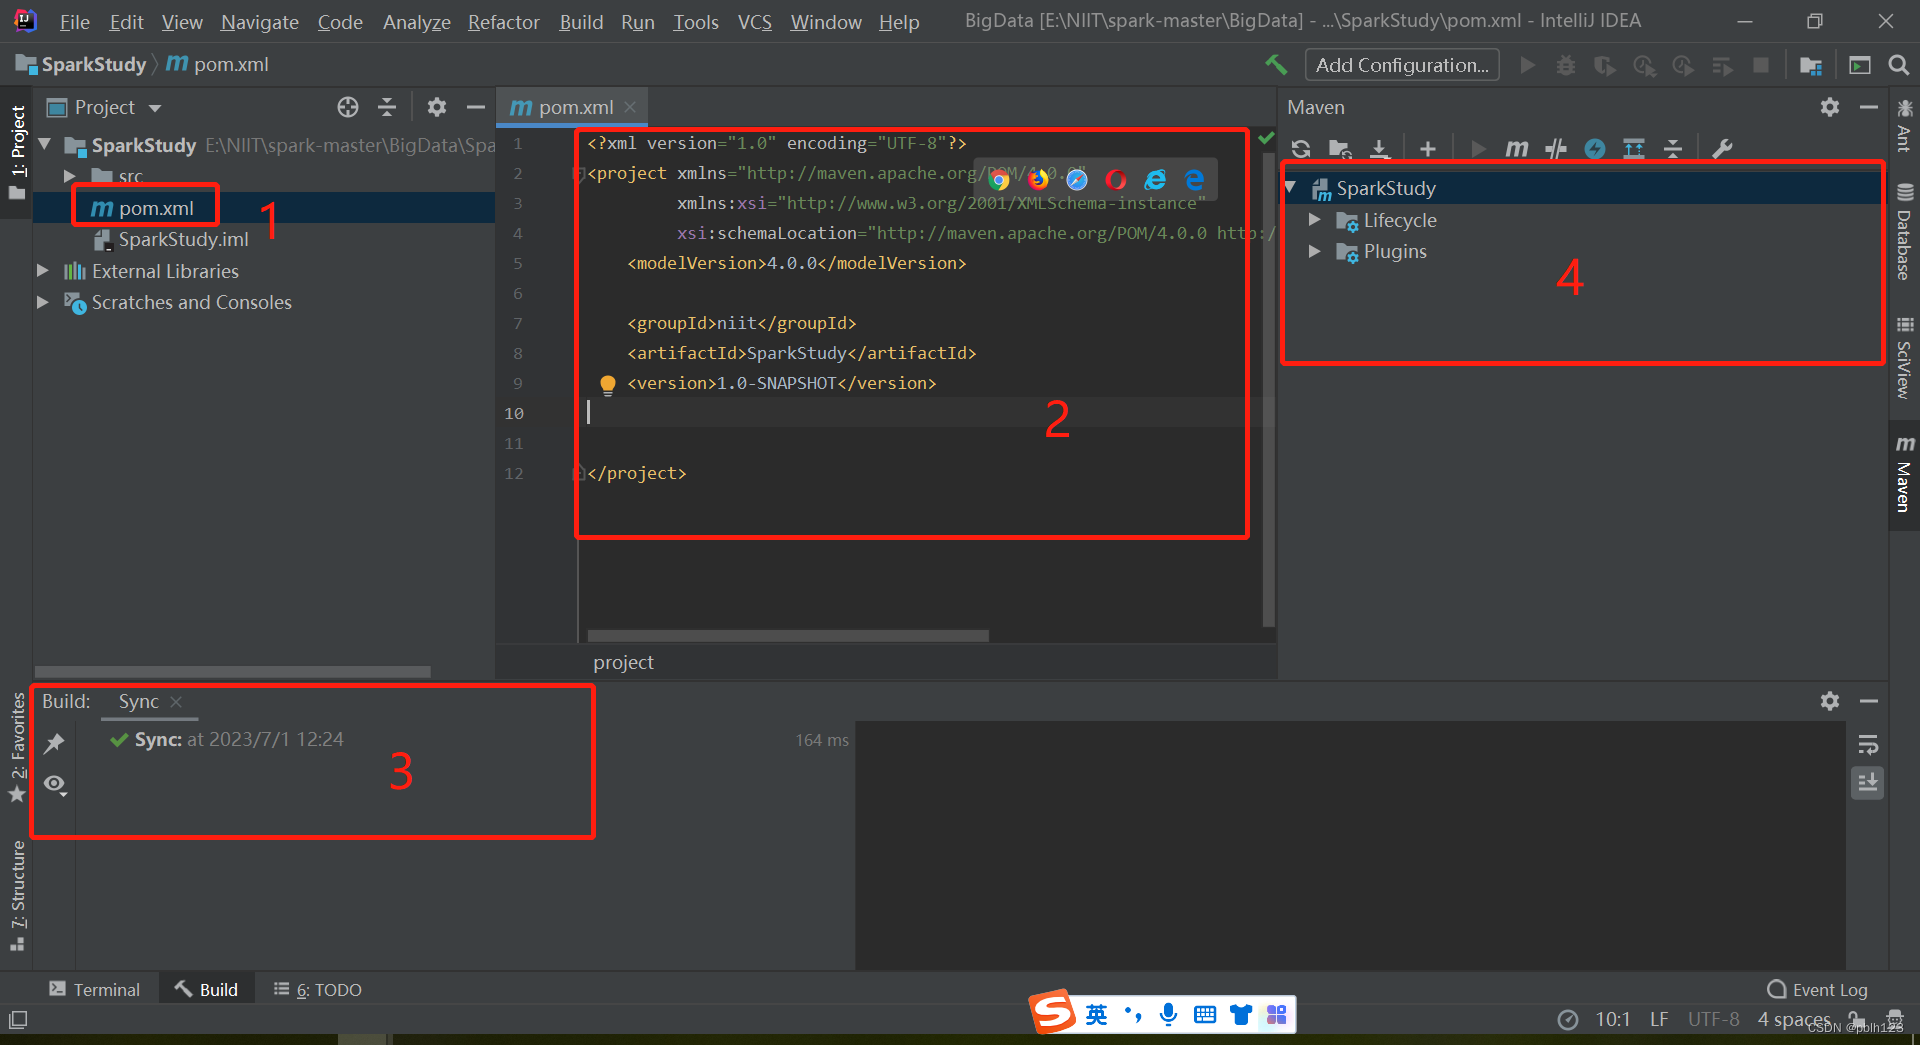Hide the Maven tool window
1920x1045 pixels.
(x=1869, y=107)
